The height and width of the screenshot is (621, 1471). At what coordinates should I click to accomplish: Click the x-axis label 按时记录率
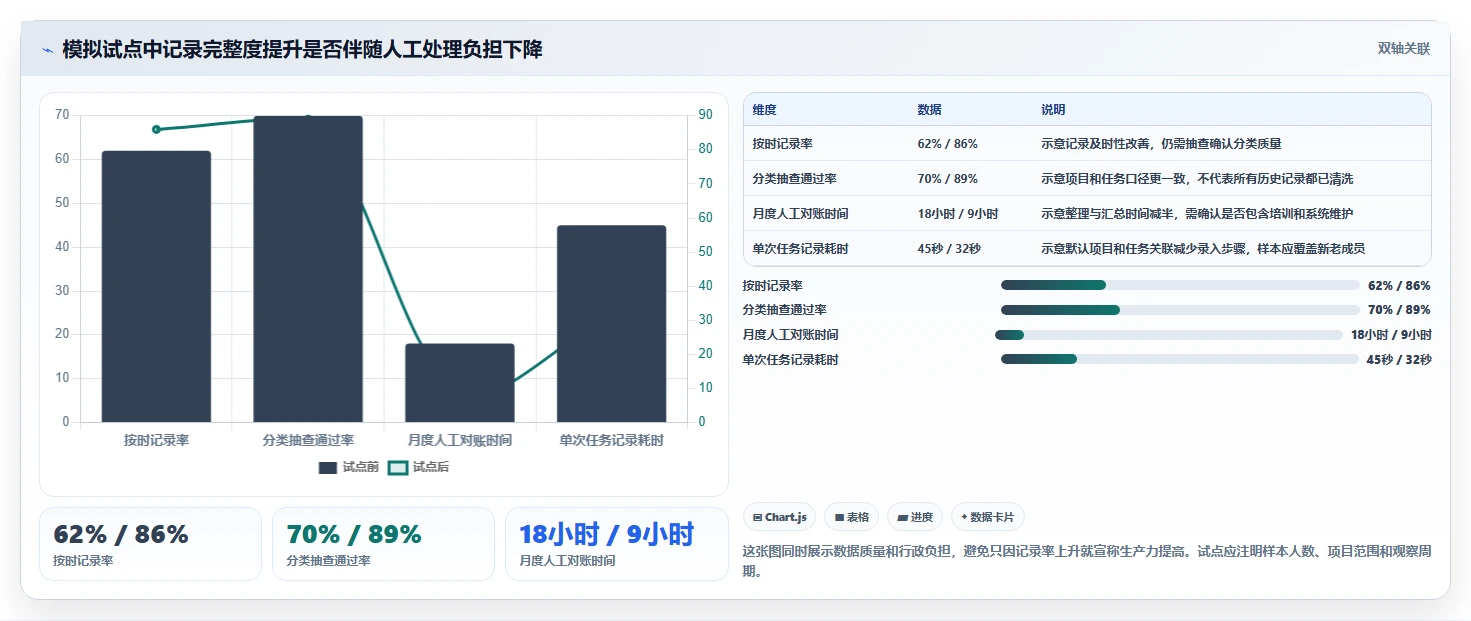[x=156, y=440]
